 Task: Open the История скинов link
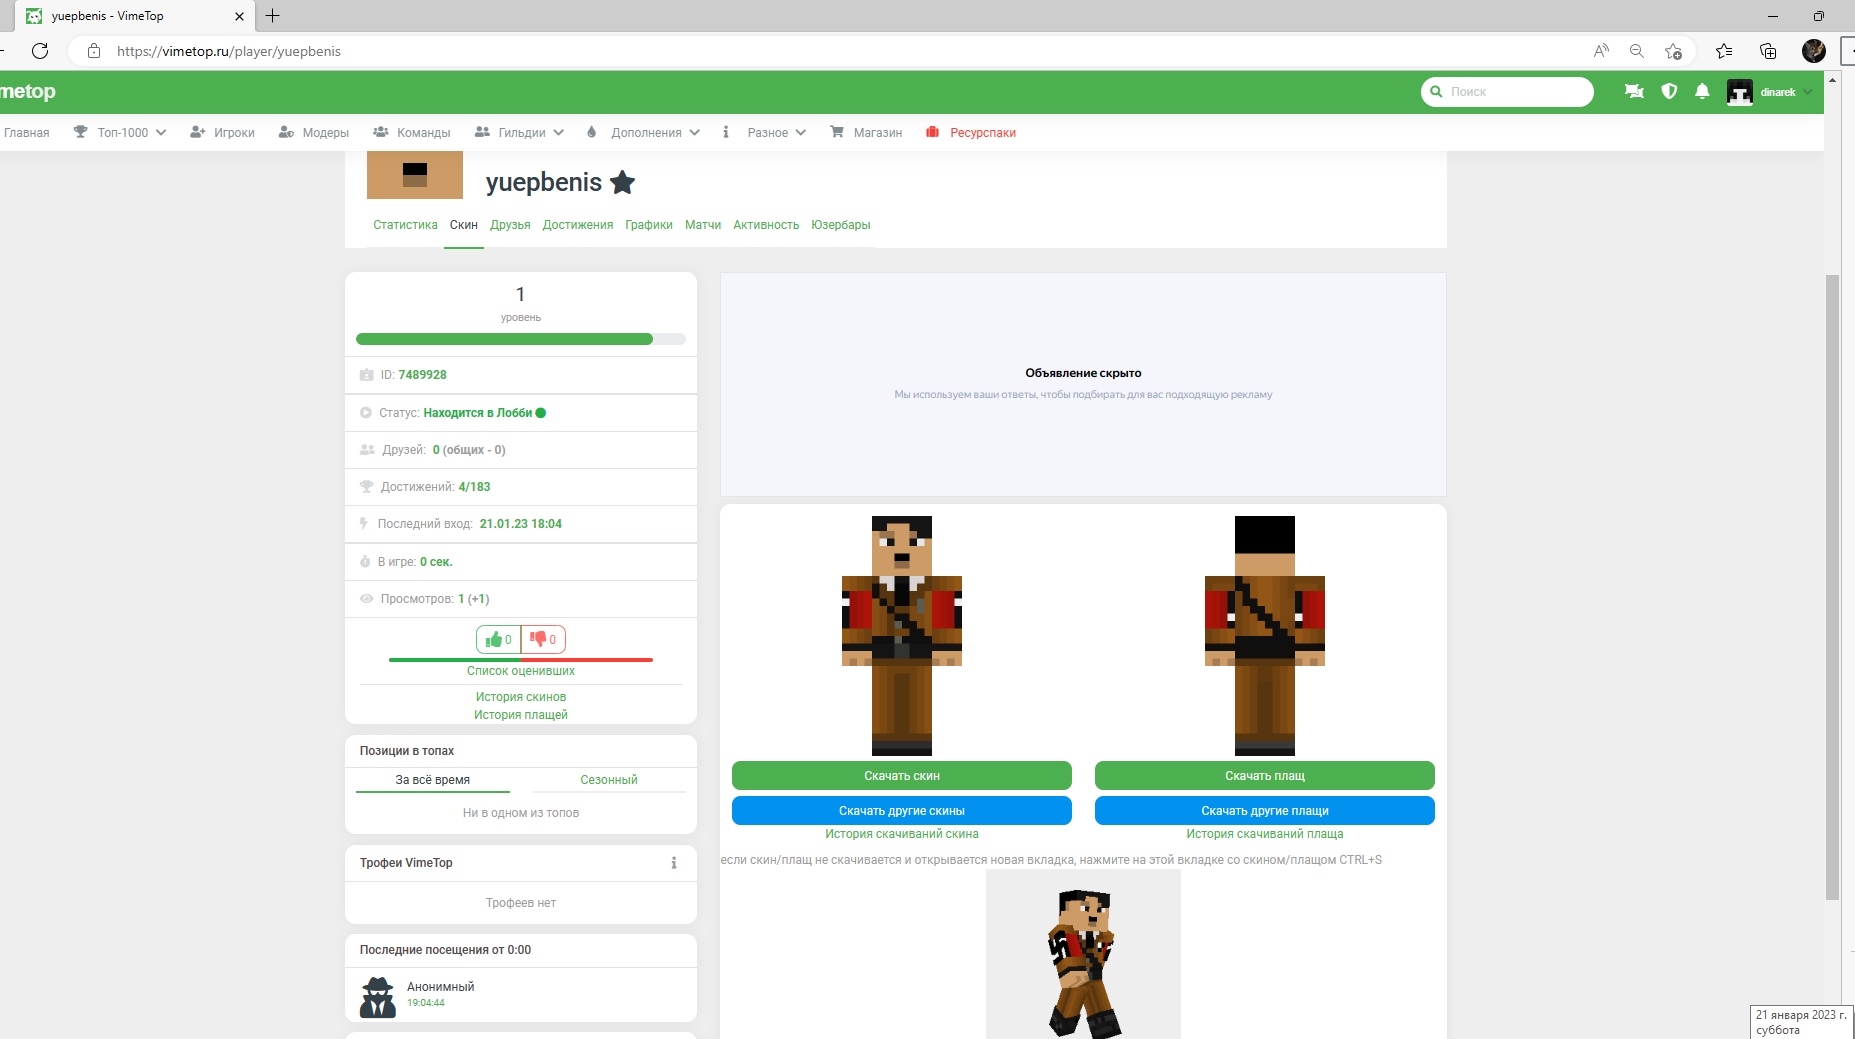click(520, 697)
